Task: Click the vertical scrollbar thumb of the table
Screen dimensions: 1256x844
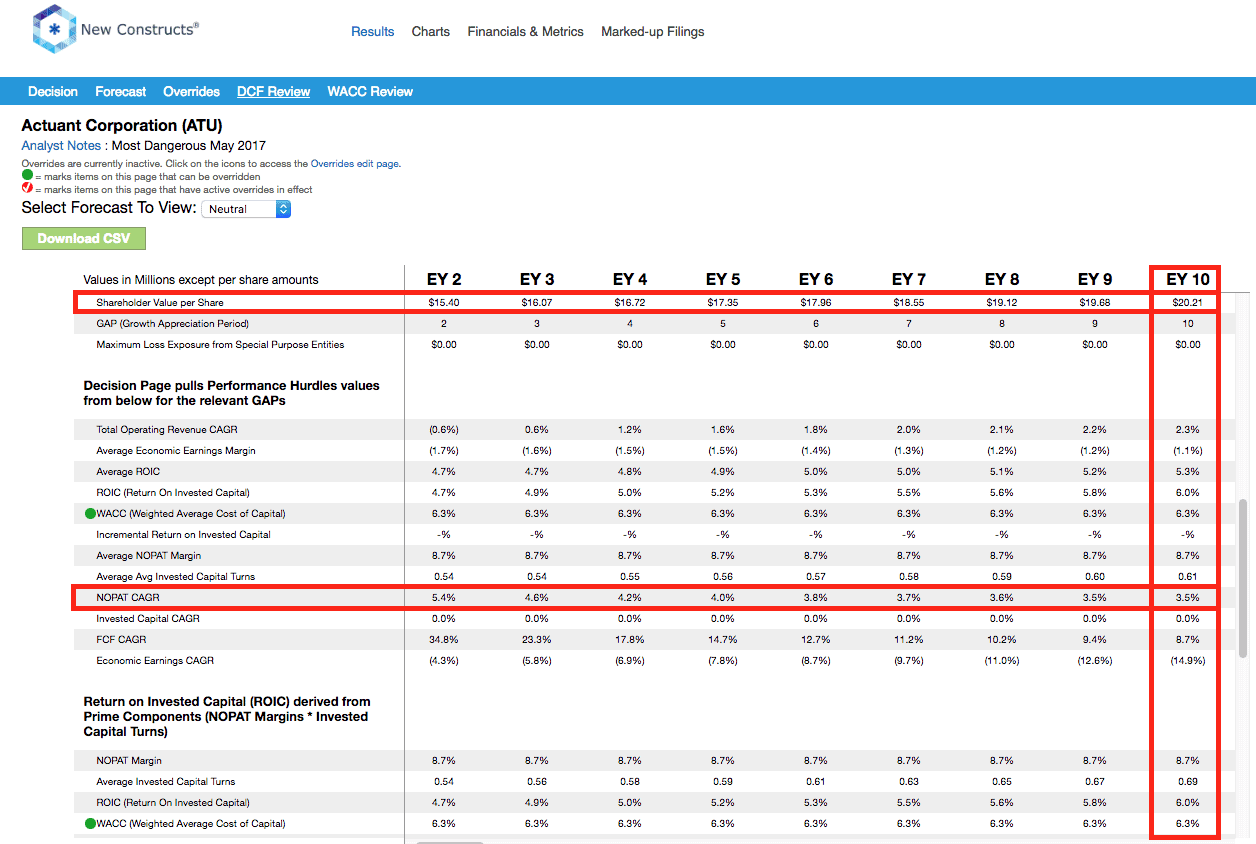Action: coord(1244,577)
